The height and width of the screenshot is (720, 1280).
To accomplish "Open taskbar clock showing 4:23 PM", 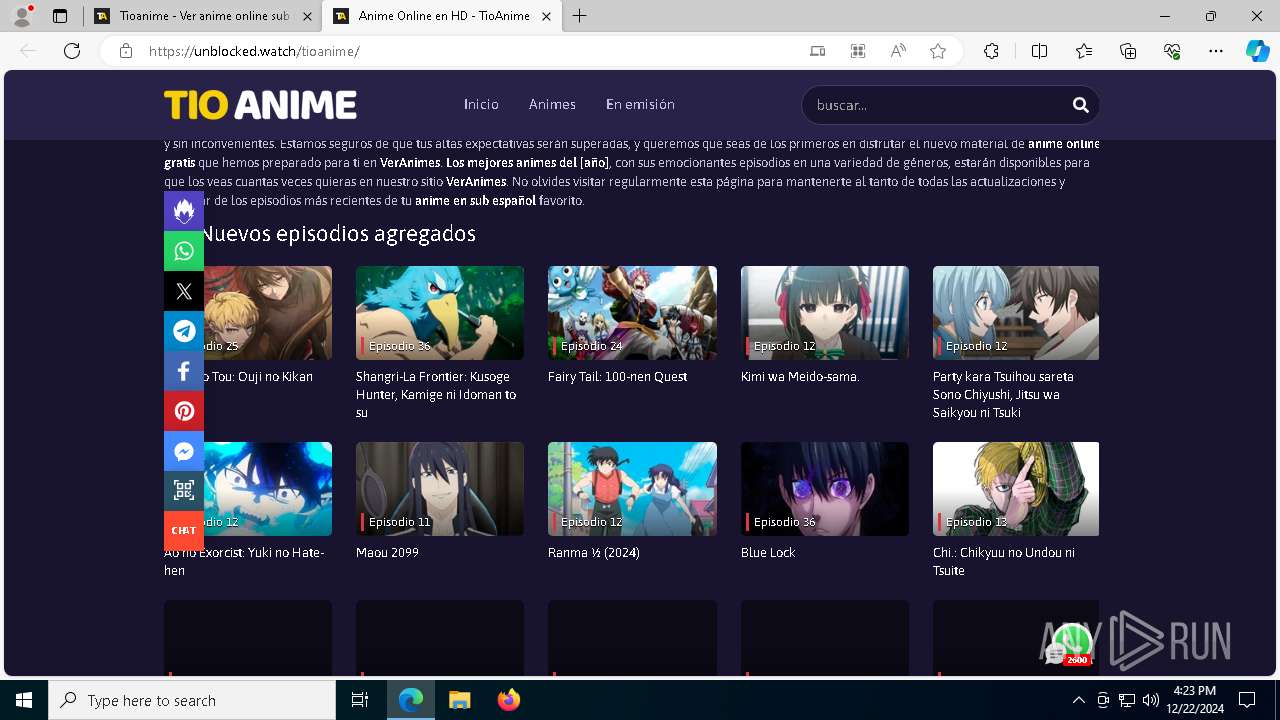I will pyautogui.click(x=1194, y=700).
